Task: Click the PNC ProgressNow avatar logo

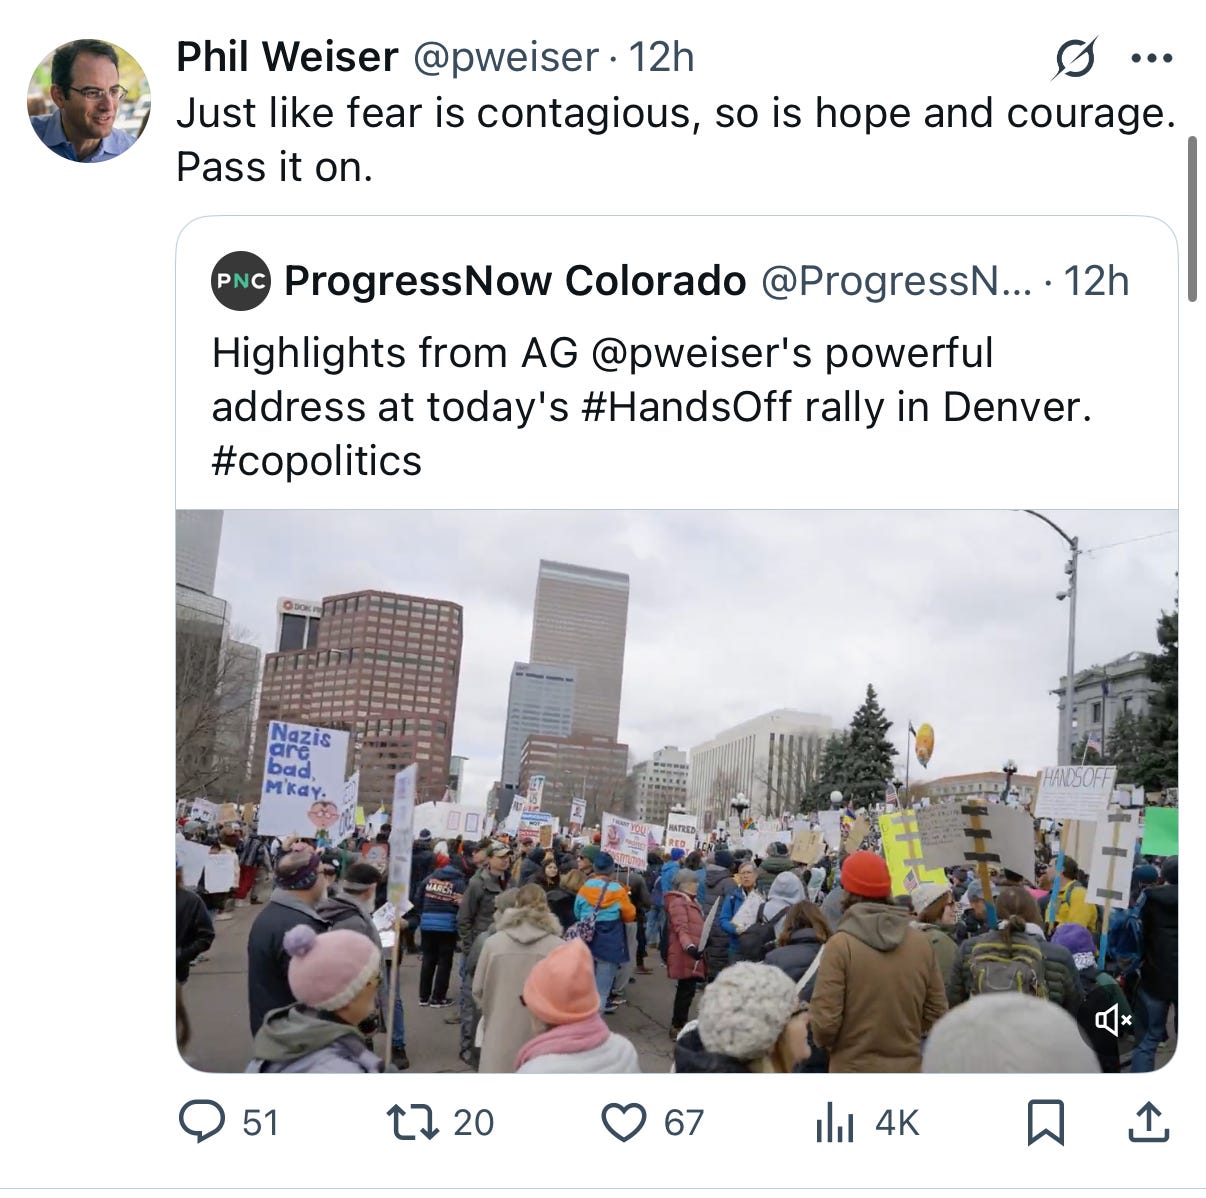Action: pos(241,281)
